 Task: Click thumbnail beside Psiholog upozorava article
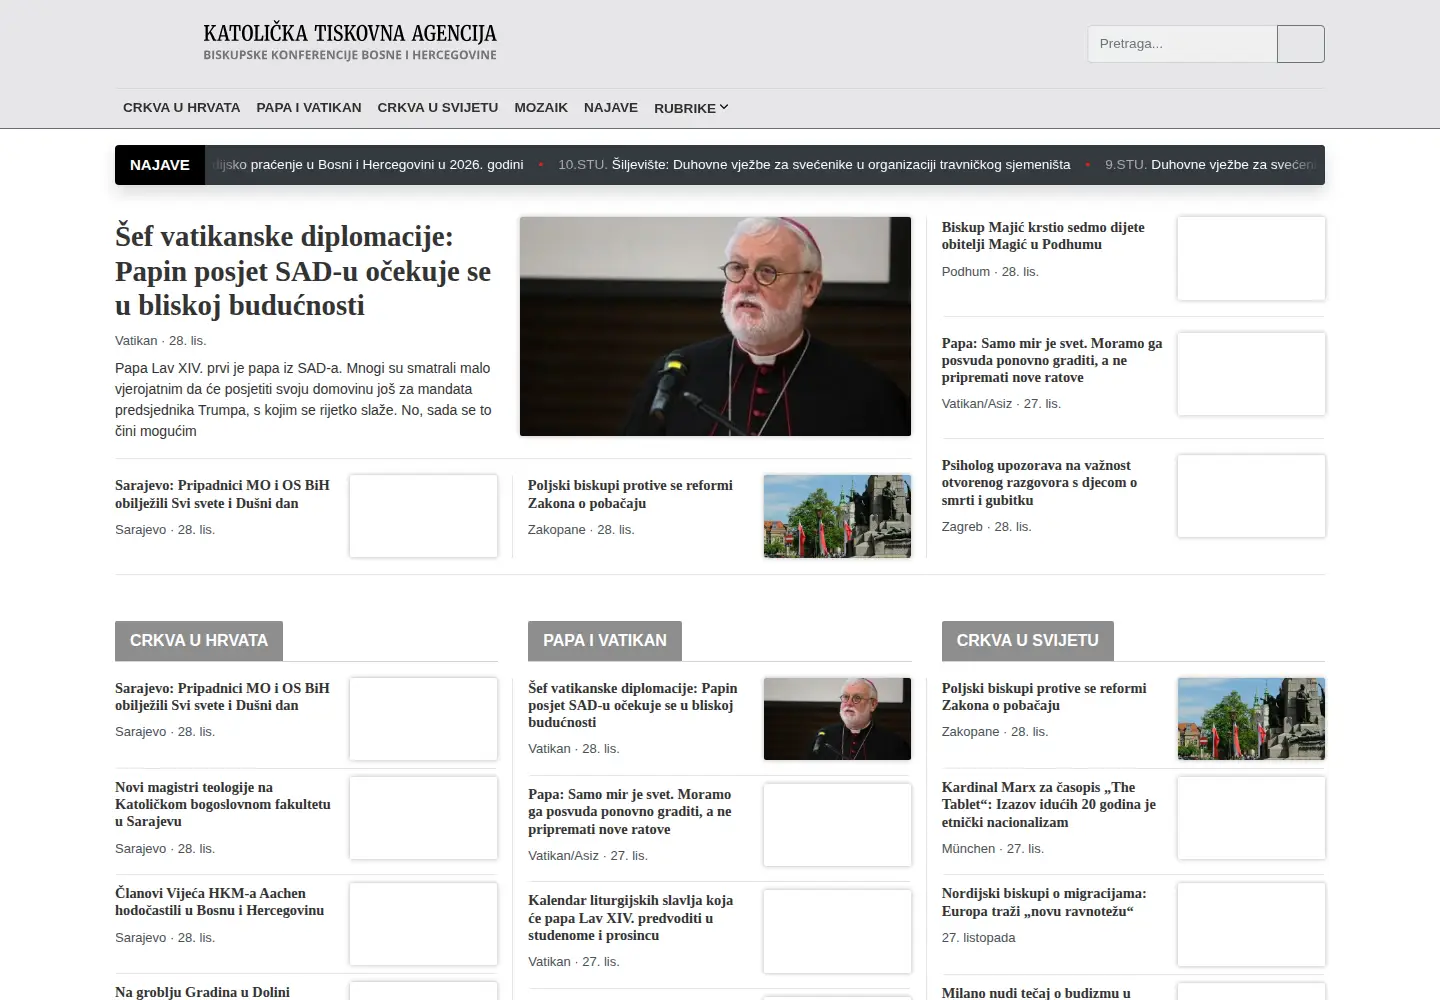(1251, 496)
